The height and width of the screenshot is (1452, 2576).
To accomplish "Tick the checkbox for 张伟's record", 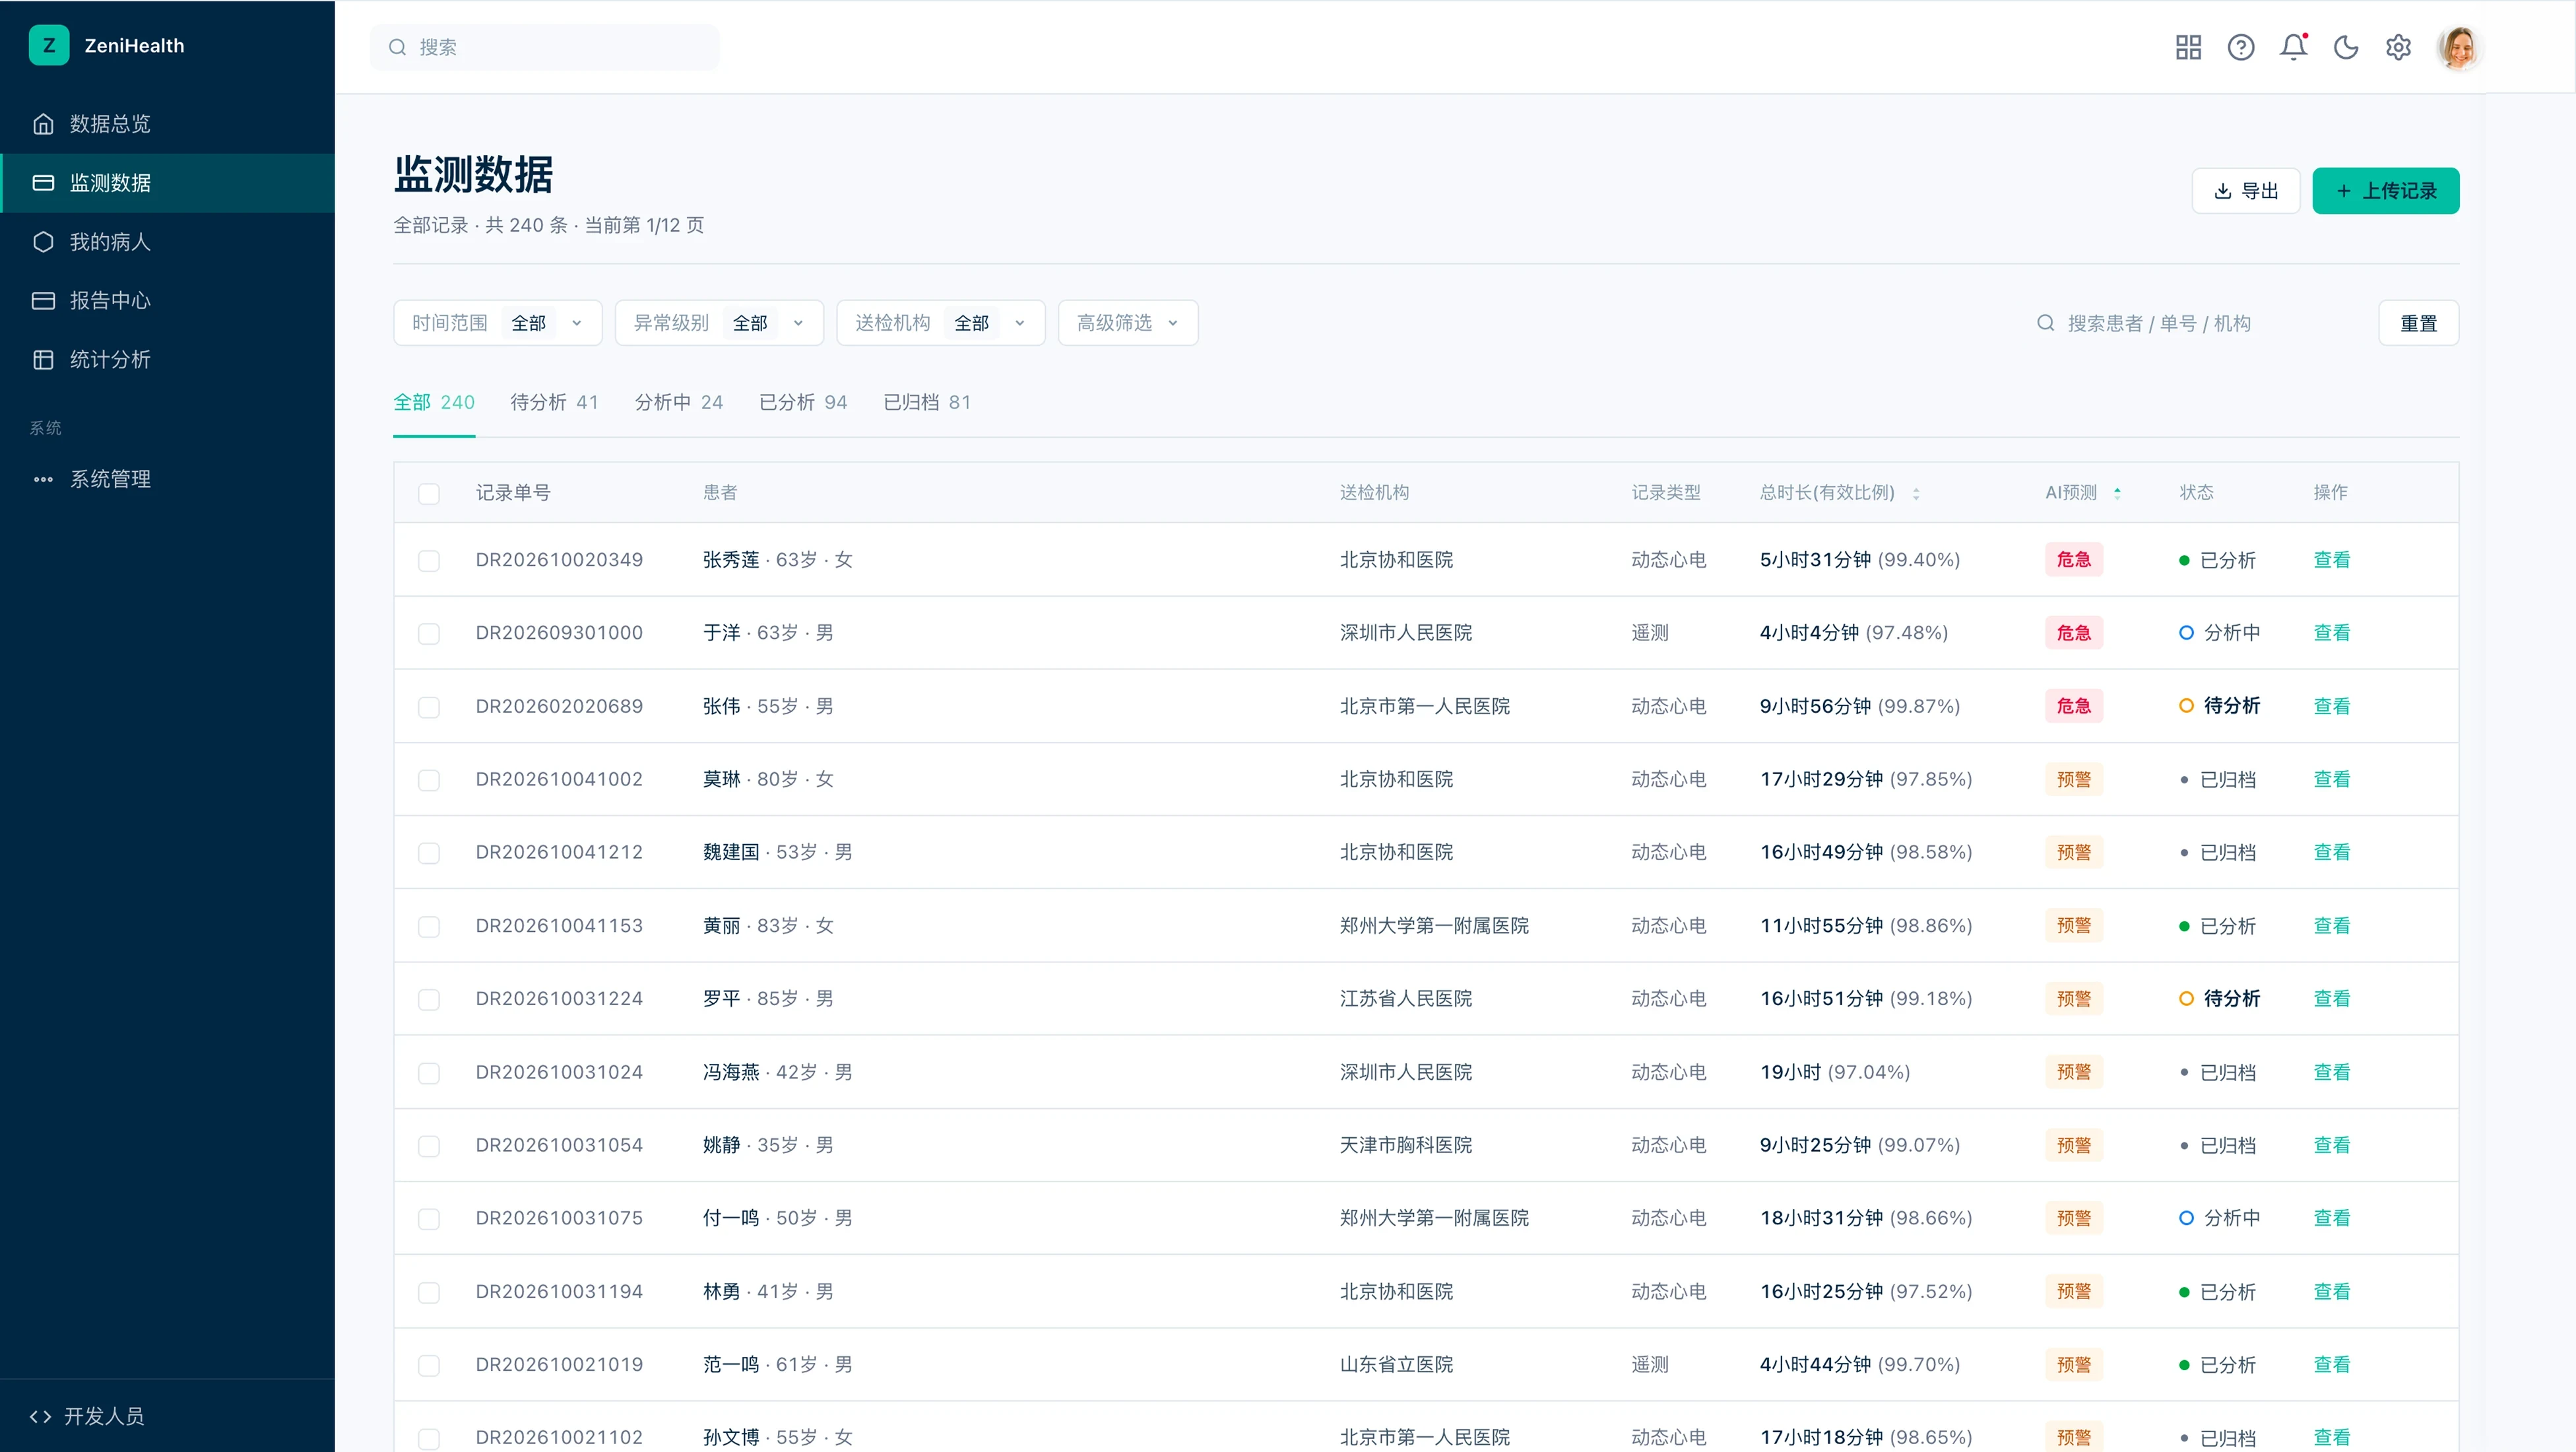I will [429, 707].
